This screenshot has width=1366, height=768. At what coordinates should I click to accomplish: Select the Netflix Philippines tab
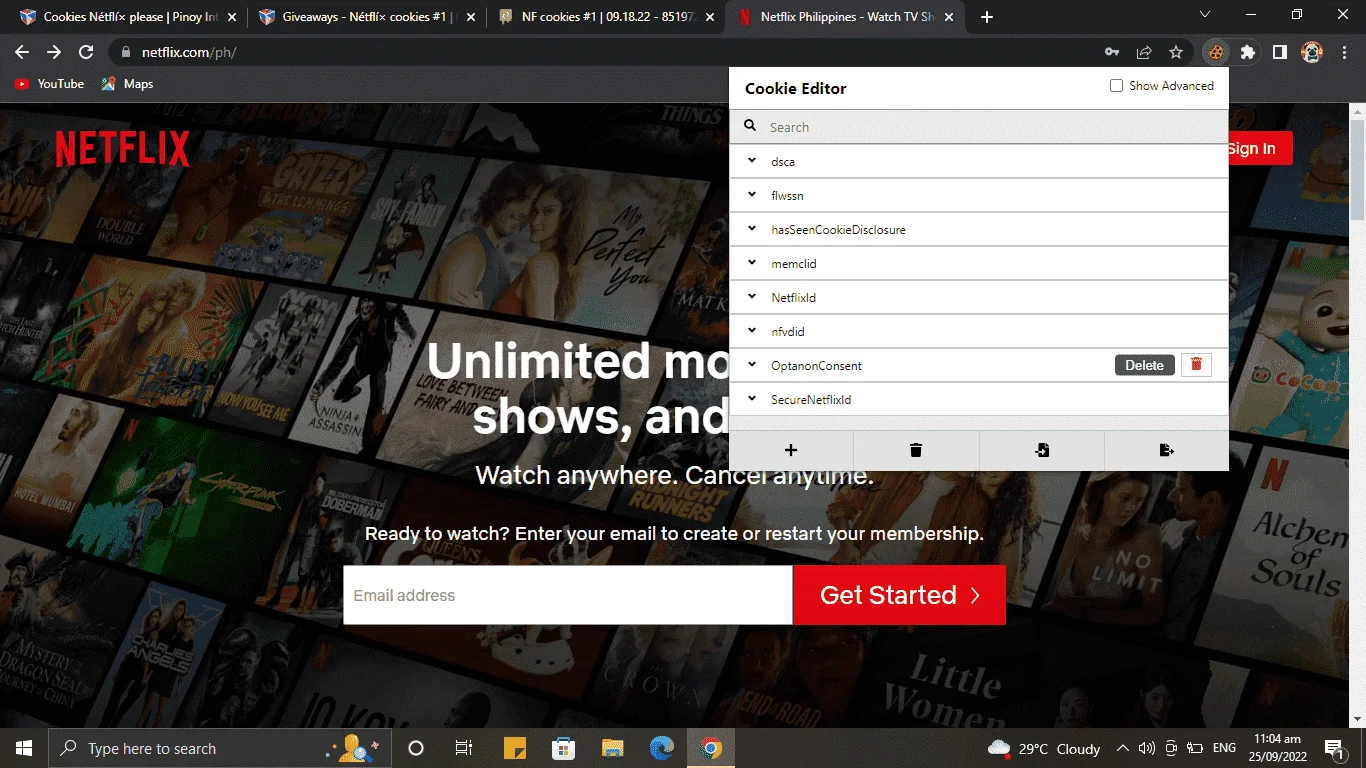point(846,17)
